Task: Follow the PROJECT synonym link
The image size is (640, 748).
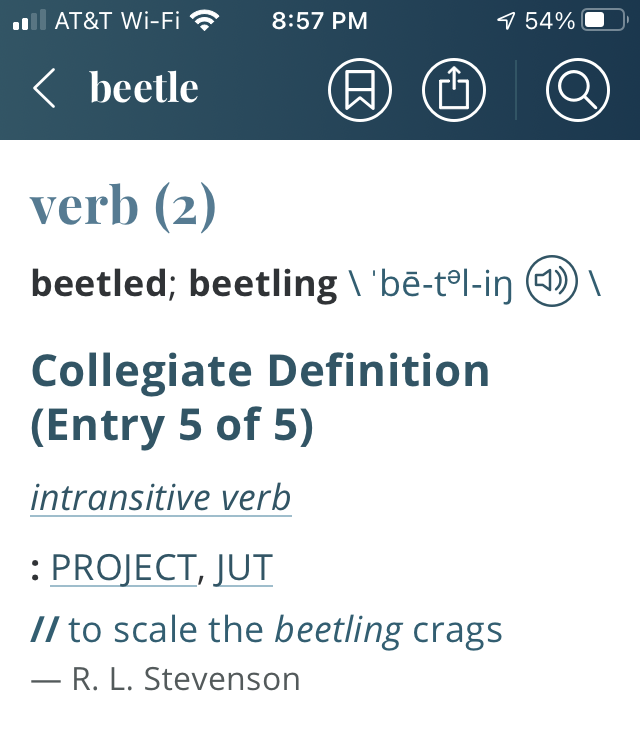Action: 124,568
